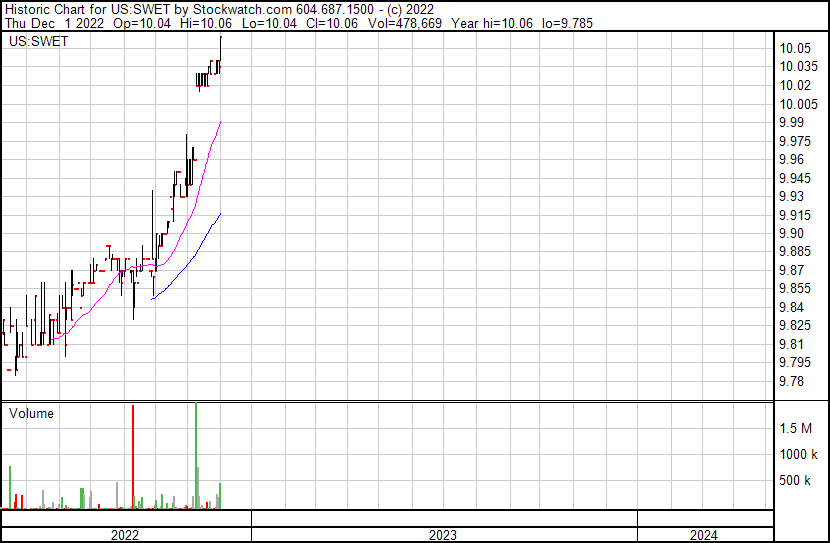Click the 500 k volume axis label
This screenshot has height=543, width=830.
click(796, 481)
